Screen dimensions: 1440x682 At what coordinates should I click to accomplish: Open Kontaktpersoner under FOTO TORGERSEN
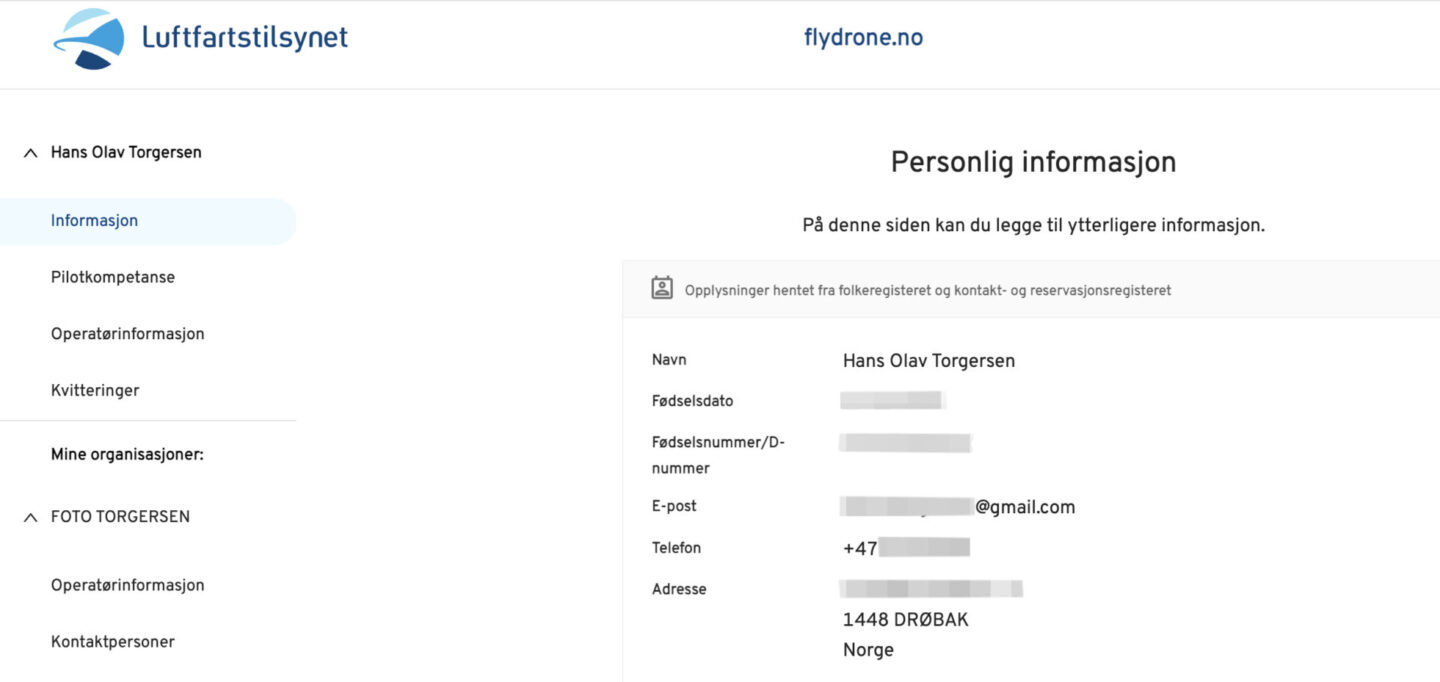[x=112, y=642]
